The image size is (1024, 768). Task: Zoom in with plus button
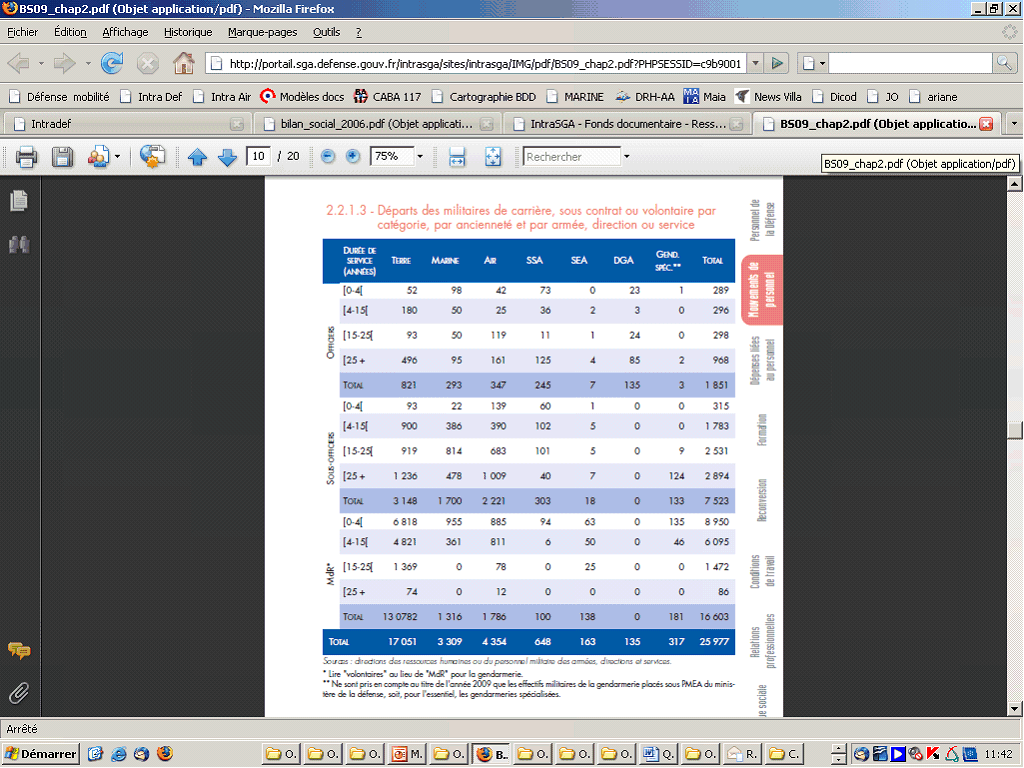click(x=353, y=157)
